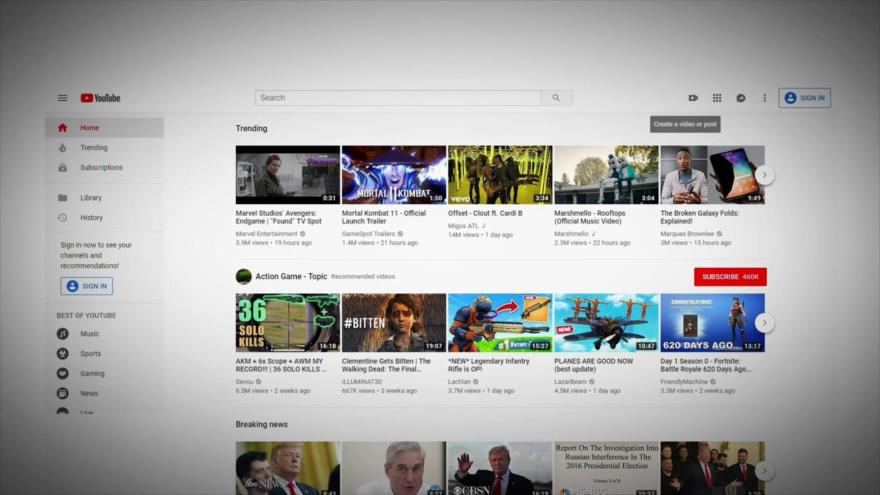Select History in the sidebar menu
This screenshot has height=495, width=880.
pos(104,218)
